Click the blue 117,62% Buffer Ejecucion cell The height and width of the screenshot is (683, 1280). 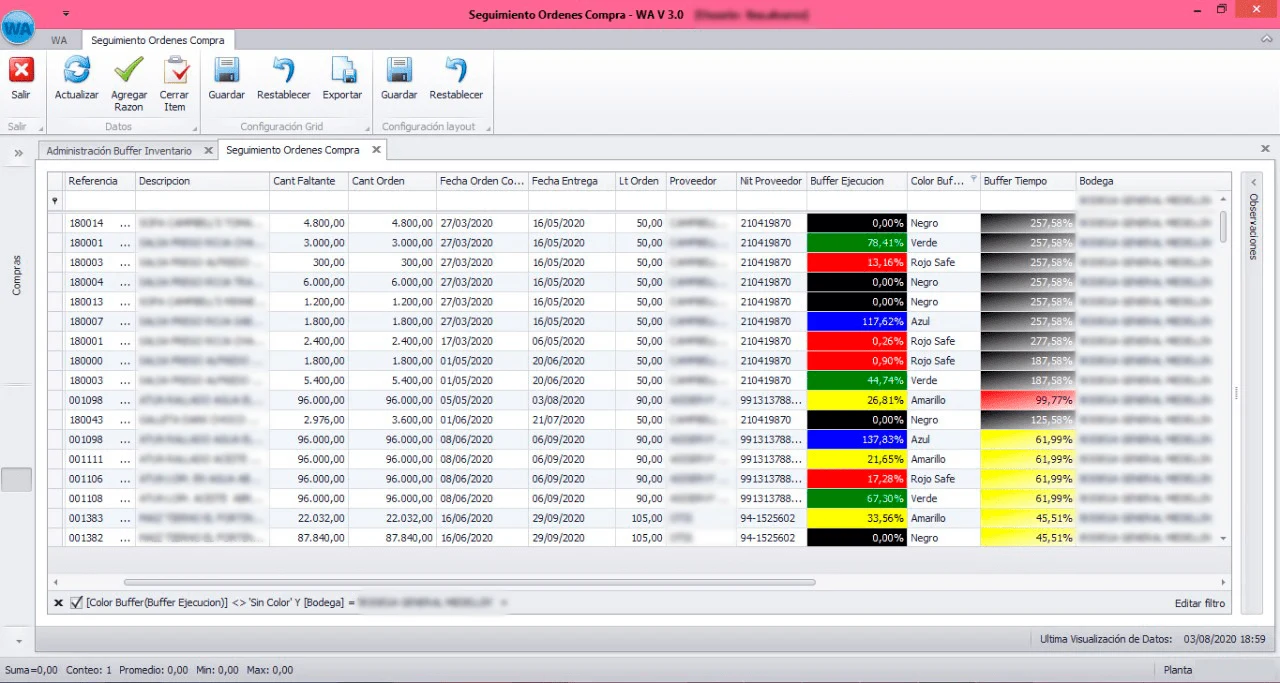click(x=857, y=322)
